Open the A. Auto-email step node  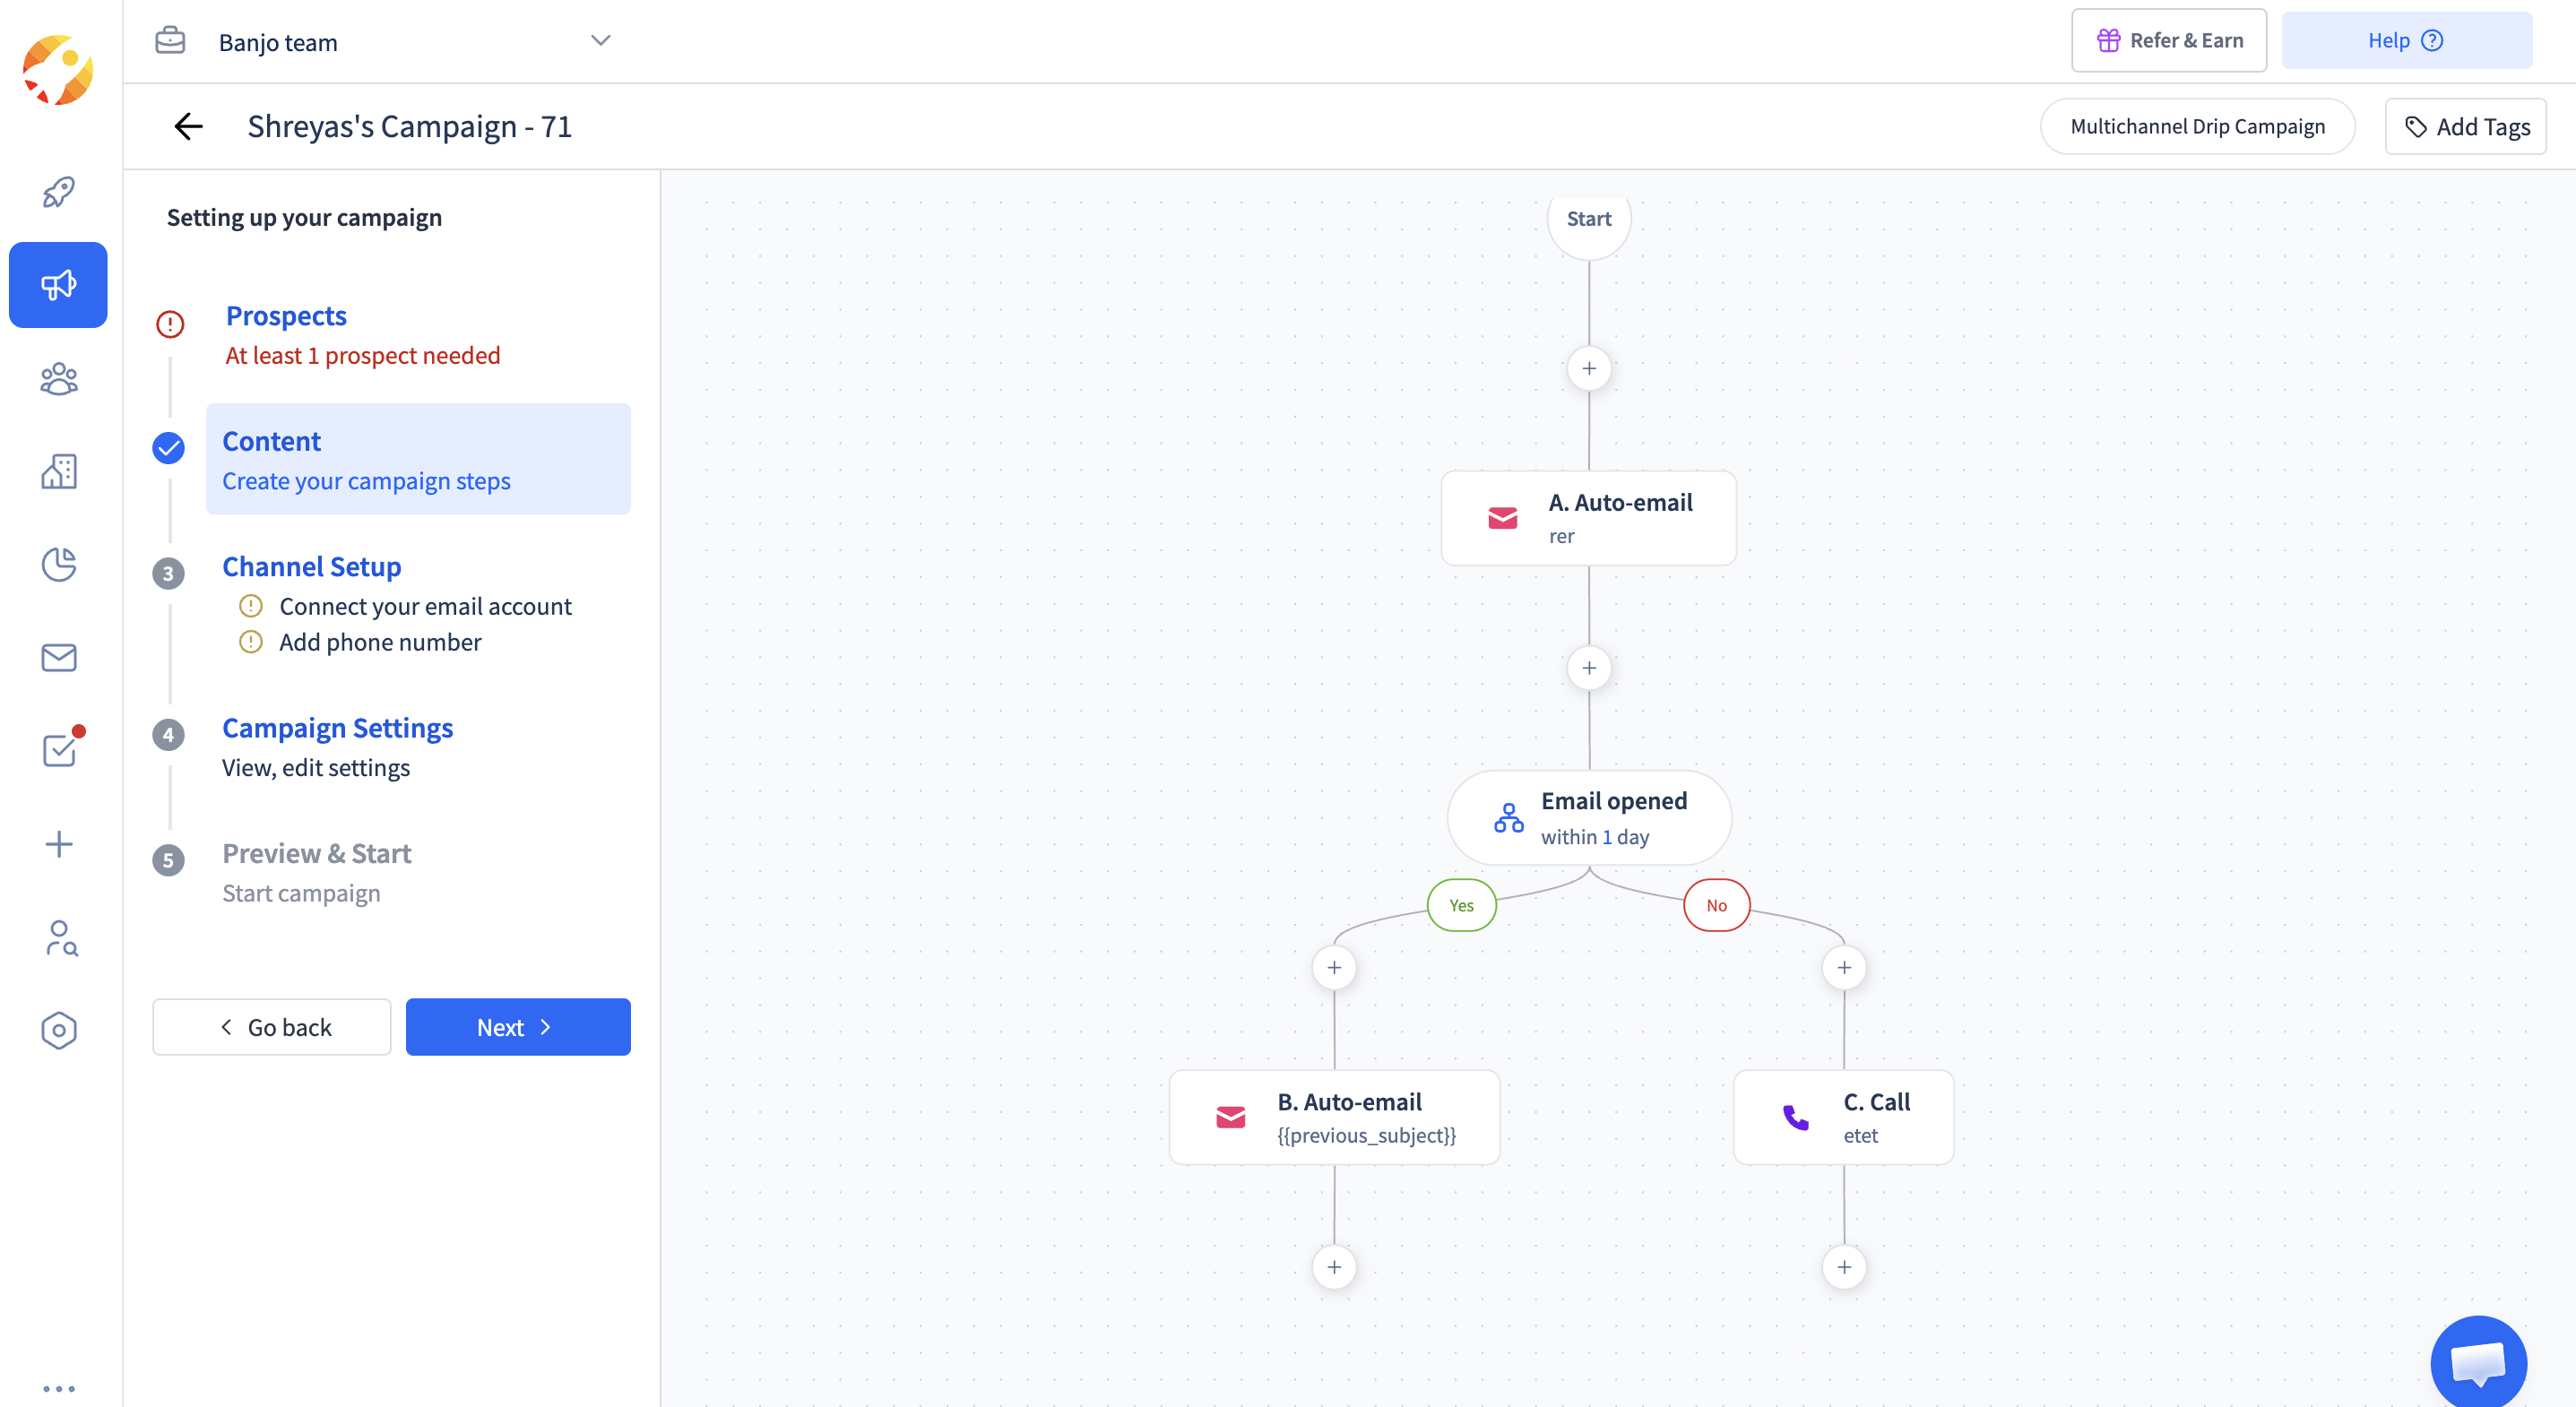1588,518
